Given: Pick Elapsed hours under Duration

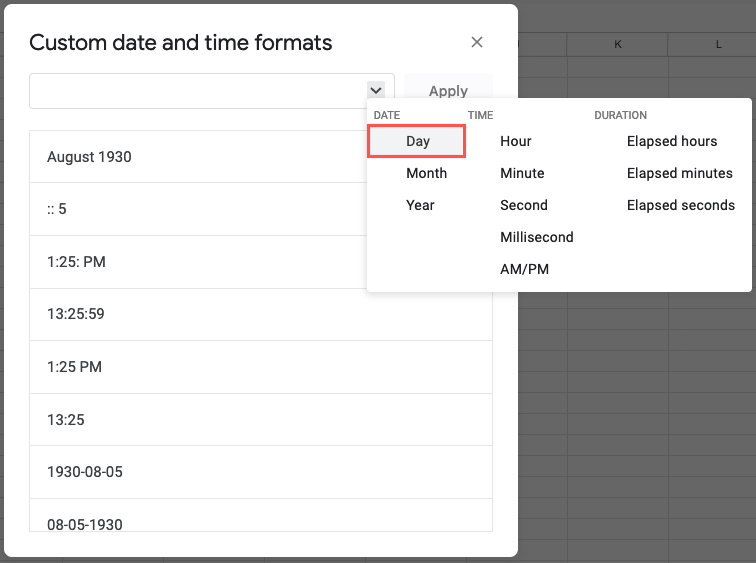Looking at the screenshot, I should pos(672,141).
